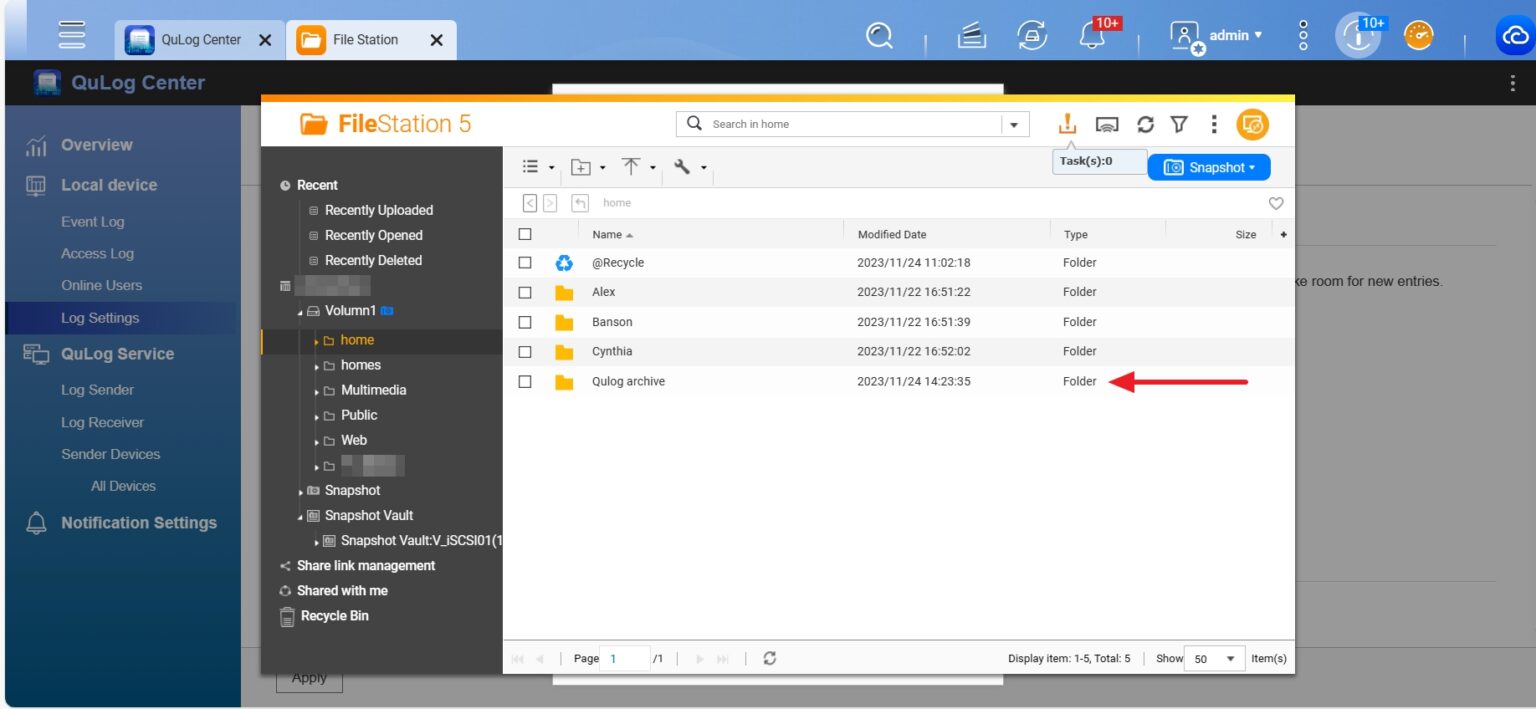This screenshot has height=709, width=1536.
Task: Click the favorites heart icon
Action: [x=1275, y=203]
